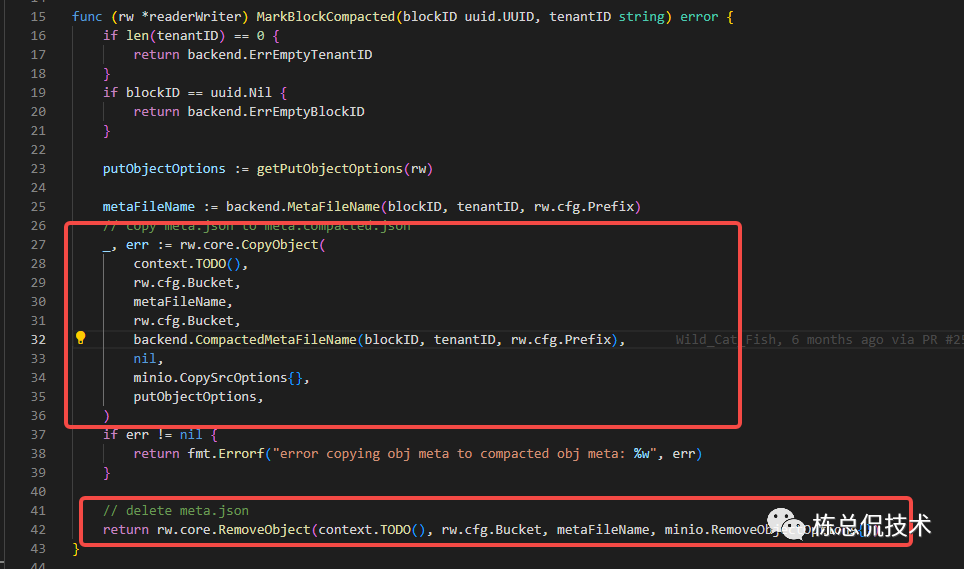Click the nil argument on line 33
Image resolution: width=964 pixels, height=569 pixels.
(x=144, y=358)
